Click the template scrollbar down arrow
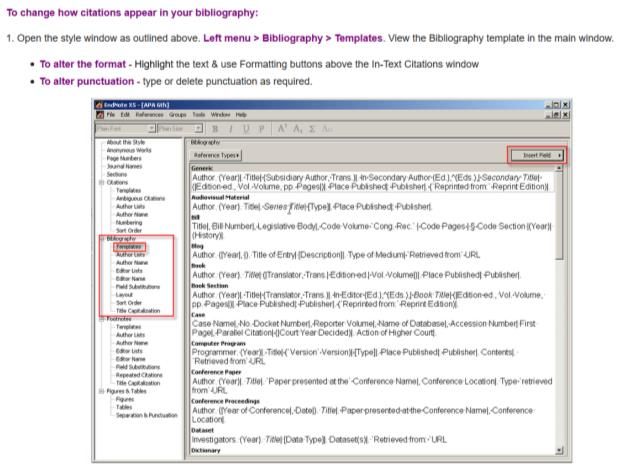Image resolution: width=628 pixels, height=473 pixels. (x=559, y=451)
